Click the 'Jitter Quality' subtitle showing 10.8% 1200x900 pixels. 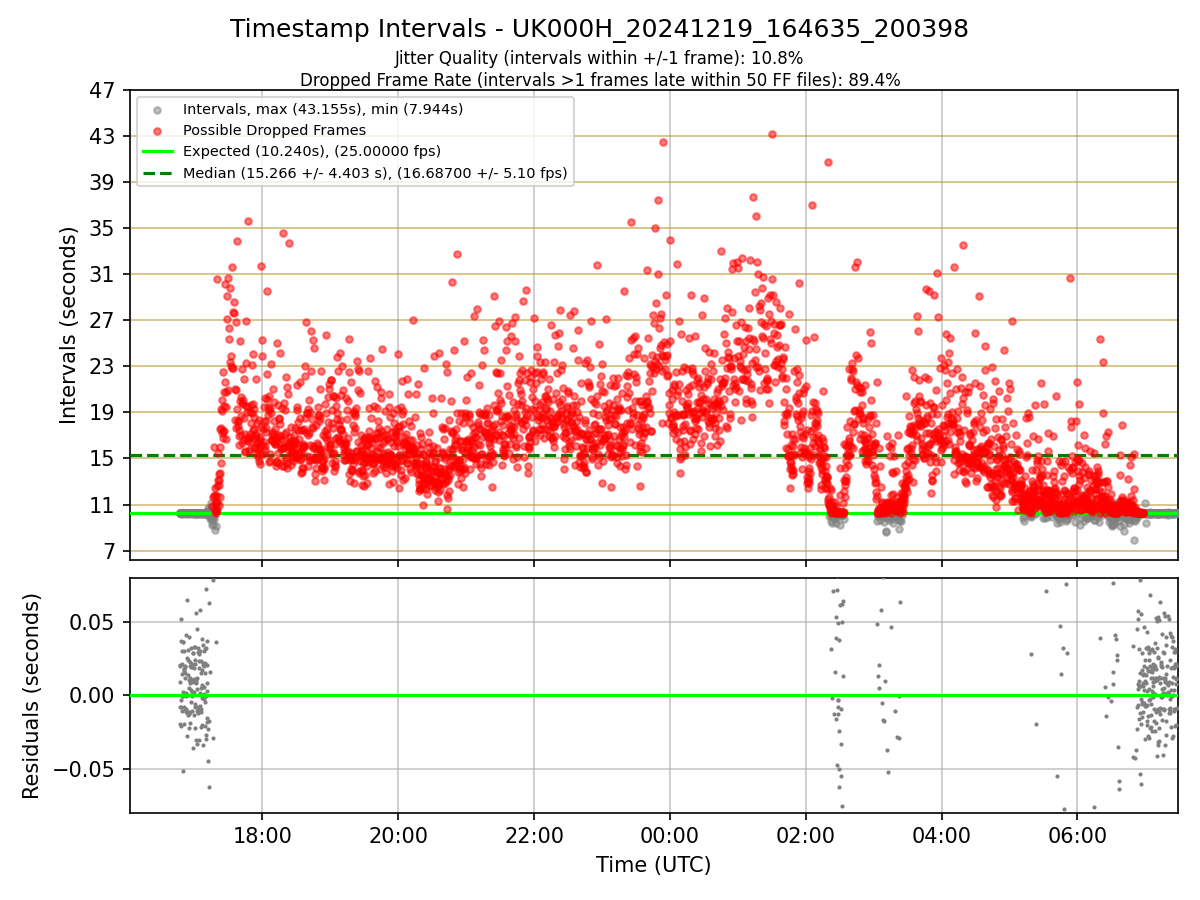[x=599, y=58]
